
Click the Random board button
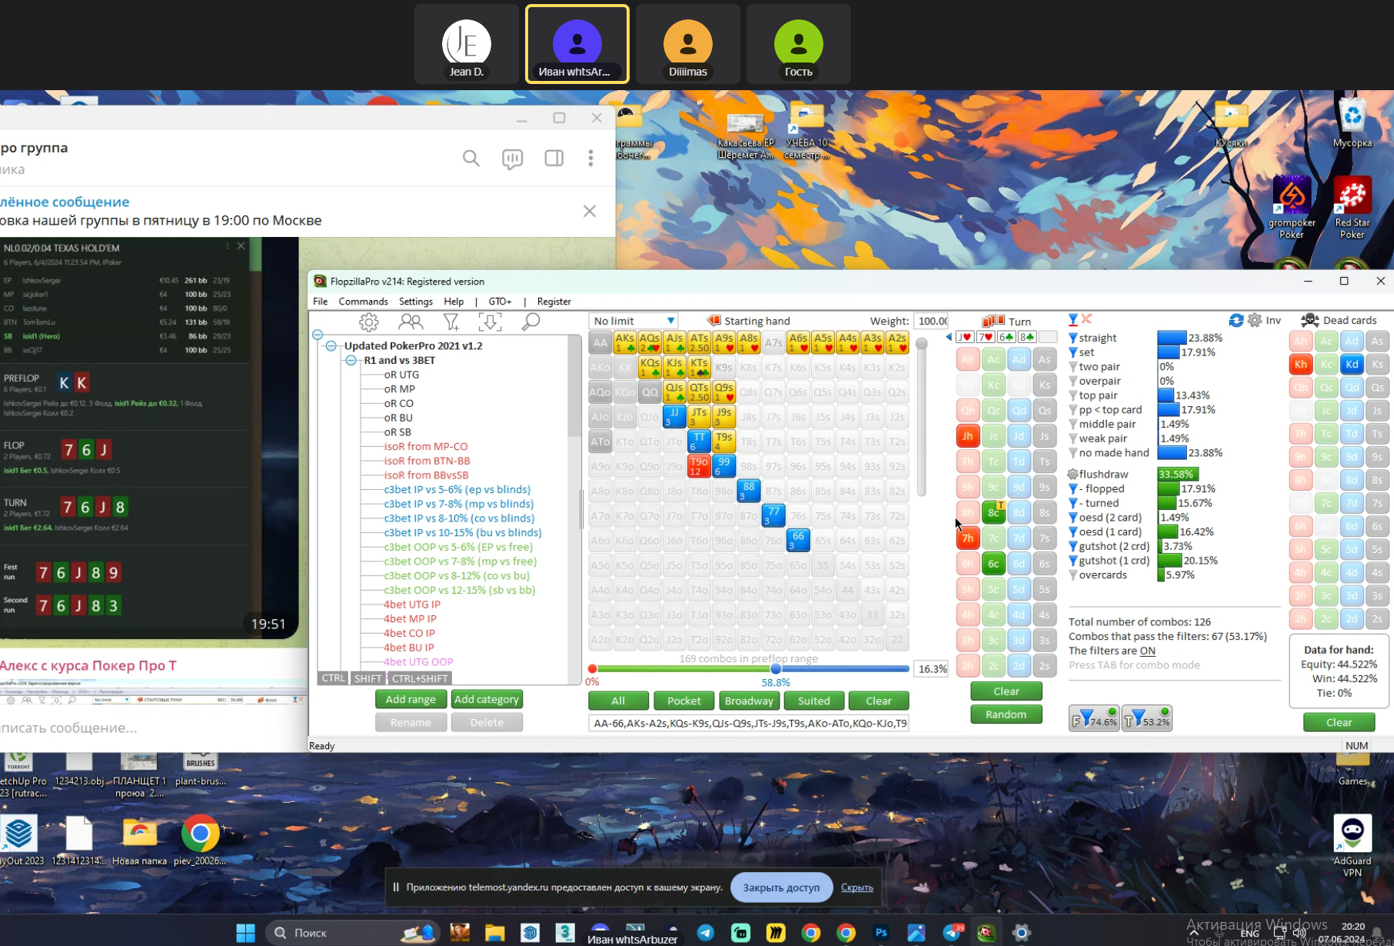point(1006,714)
